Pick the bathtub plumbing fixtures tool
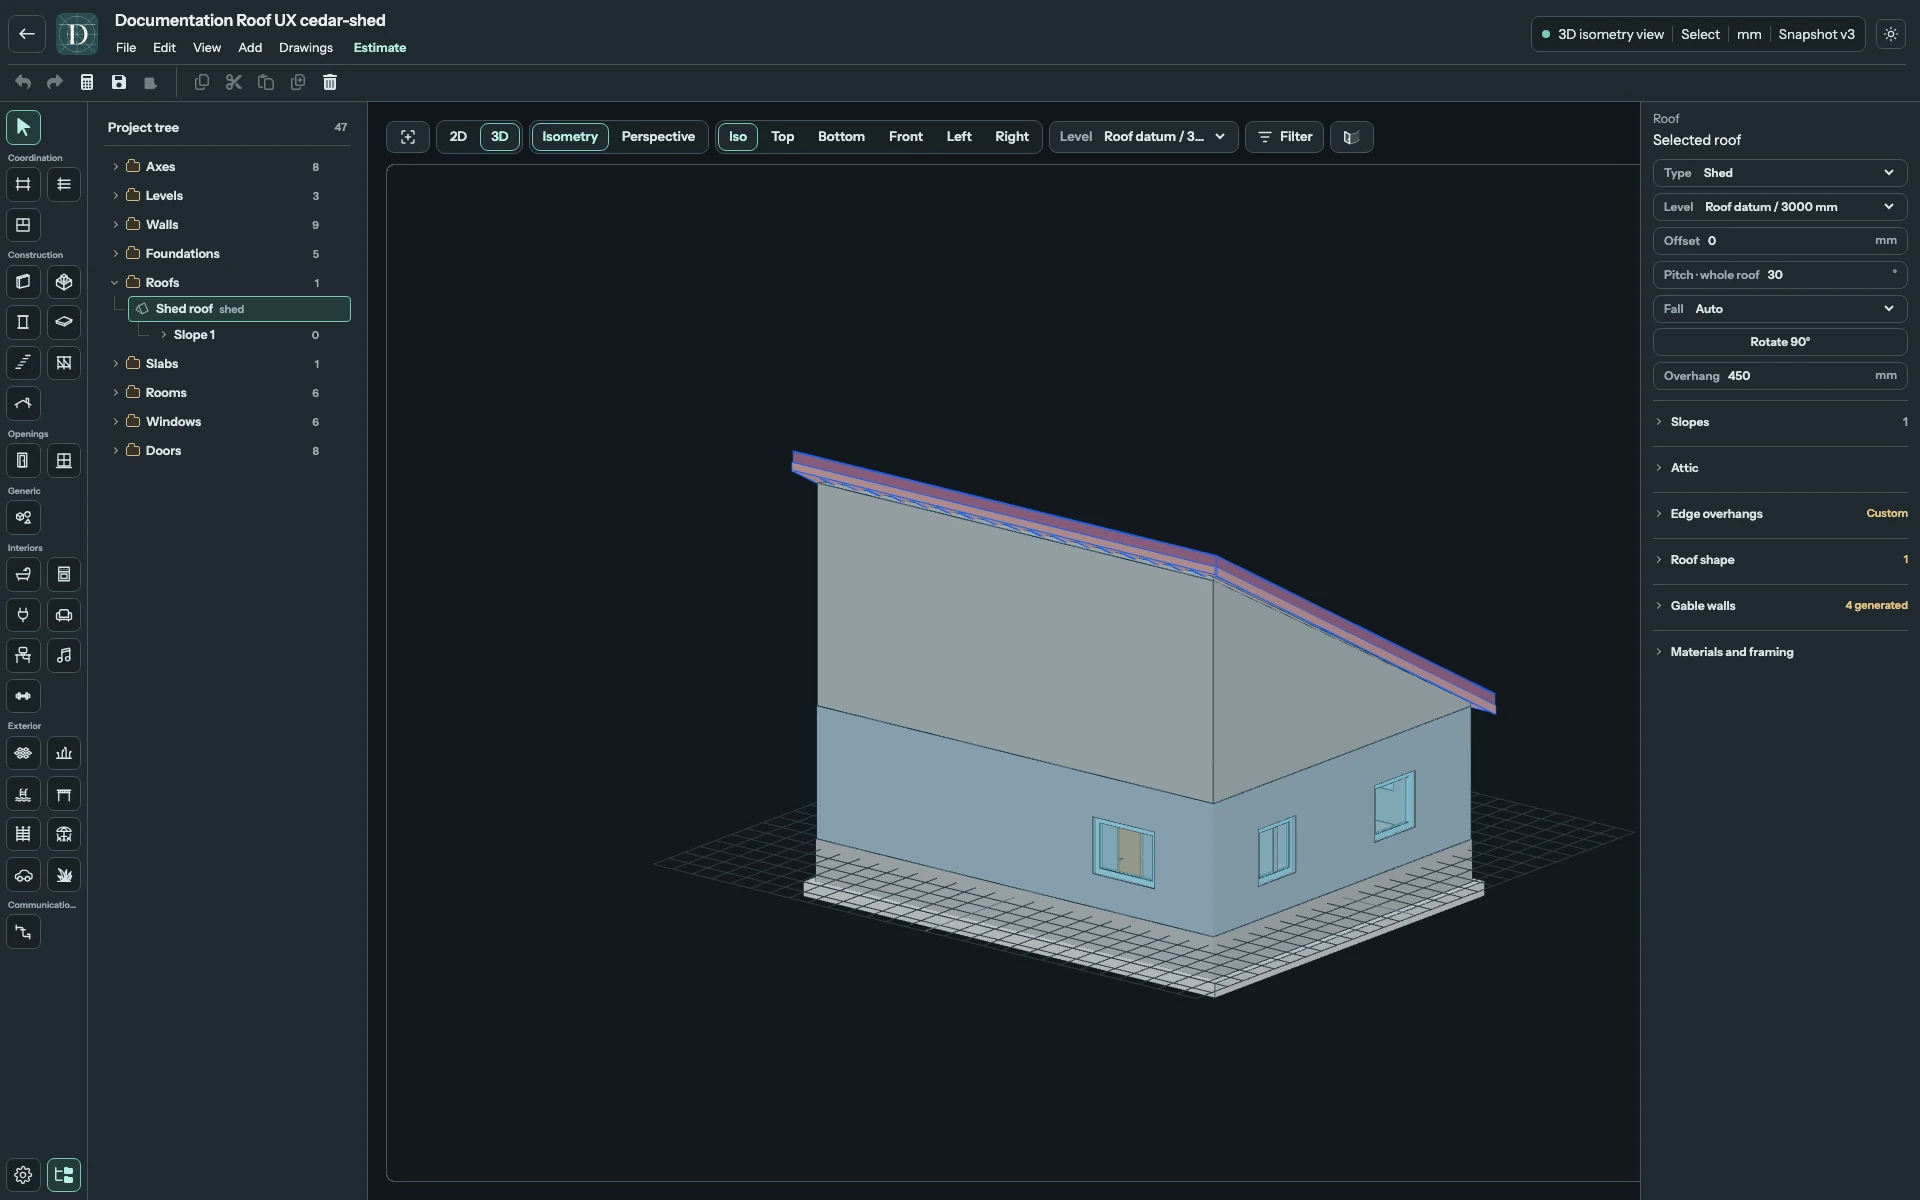Screen dimensions: 1920x1200 (x=23, y=575)
